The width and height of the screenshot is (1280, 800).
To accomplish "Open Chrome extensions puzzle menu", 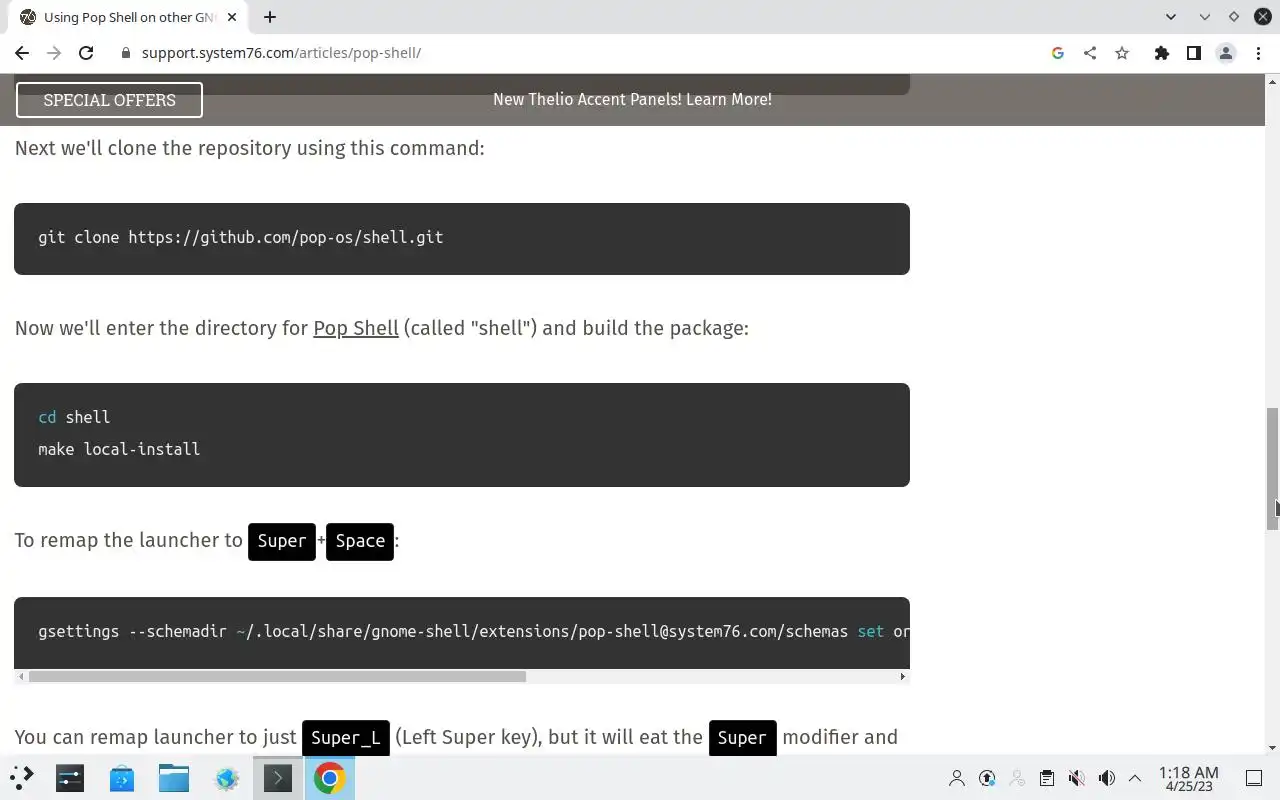I will 1162,53.
